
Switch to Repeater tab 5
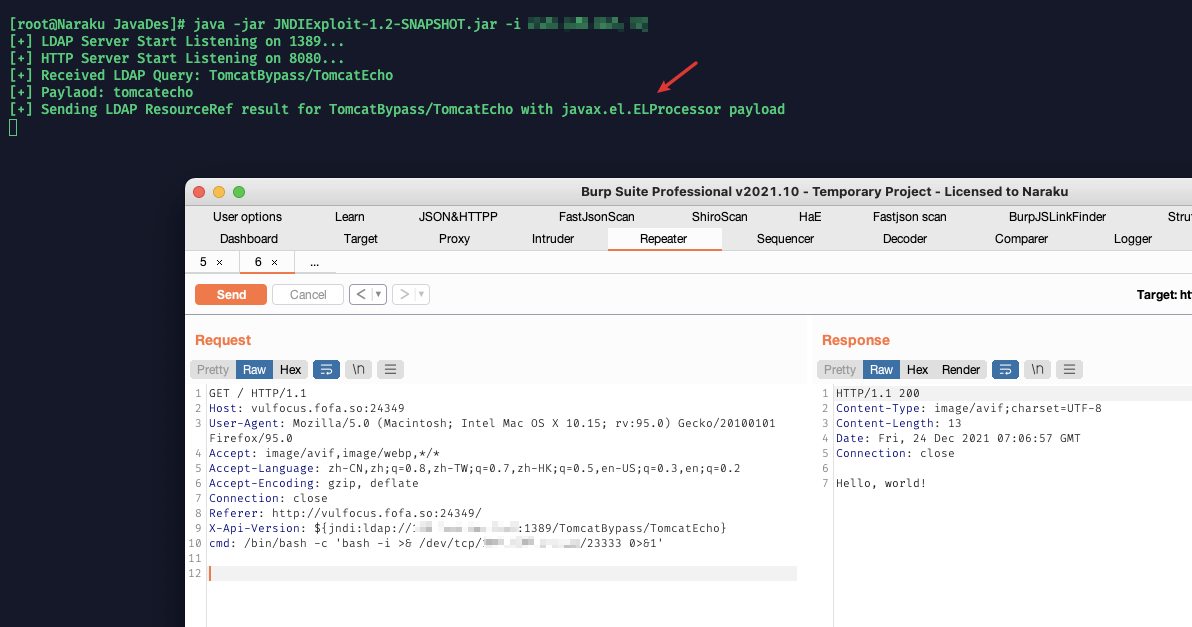(x=203, y=262)
